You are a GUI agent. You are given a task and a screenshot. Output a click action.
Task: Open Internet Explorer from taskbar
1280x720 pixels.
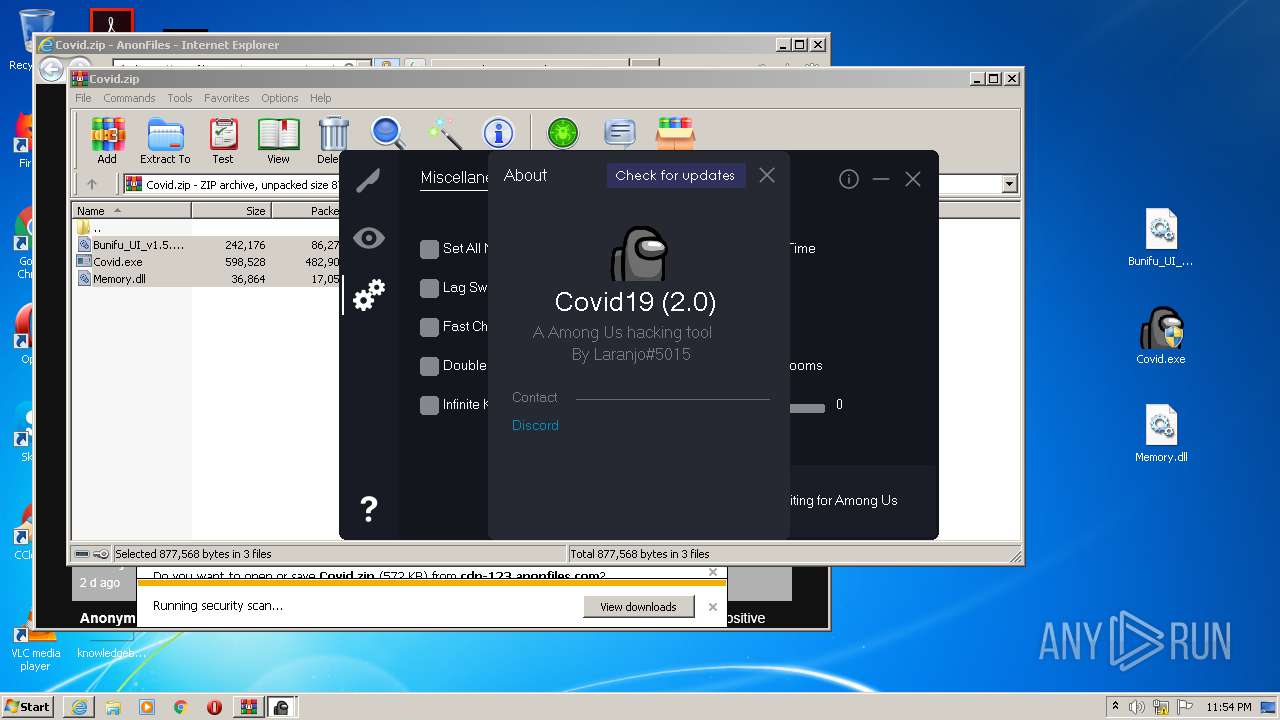tap(79, 707)
